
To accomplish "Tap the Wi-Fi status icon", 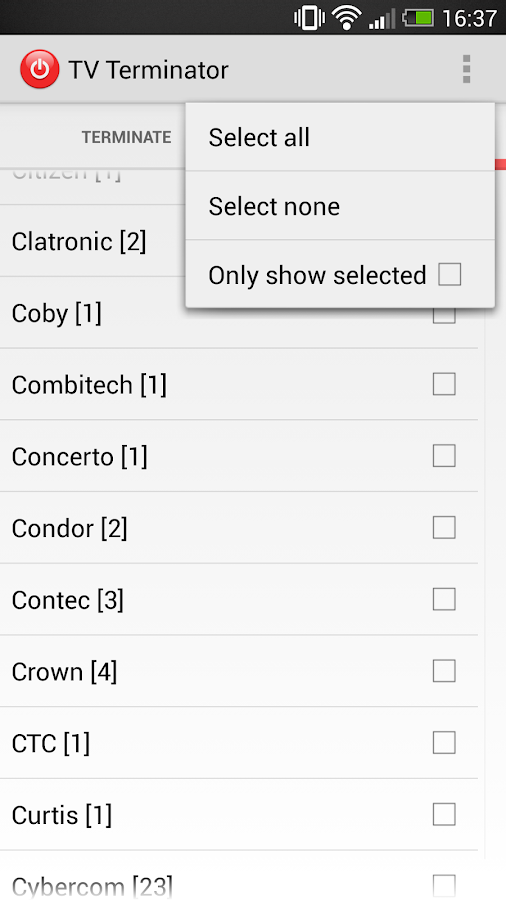I will [x=346, y=18].
